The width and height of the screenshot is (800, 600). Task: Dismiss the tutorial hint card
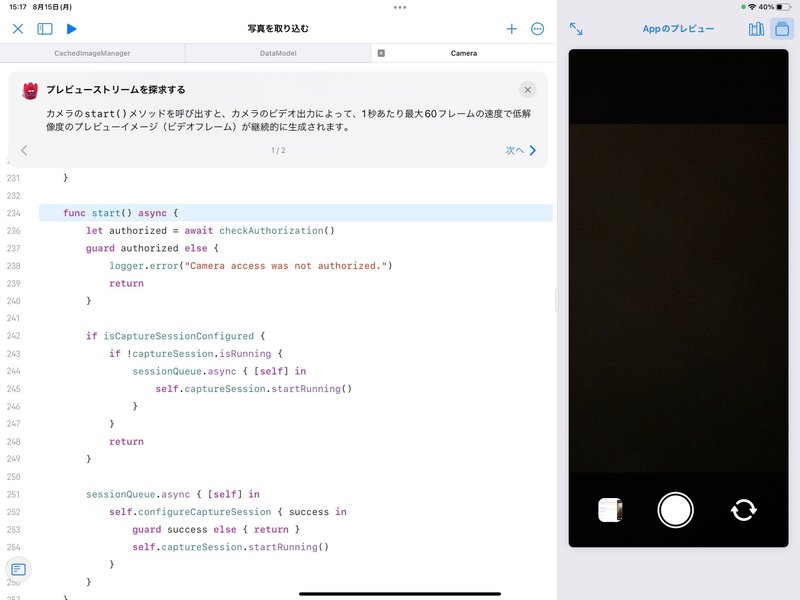528,90
